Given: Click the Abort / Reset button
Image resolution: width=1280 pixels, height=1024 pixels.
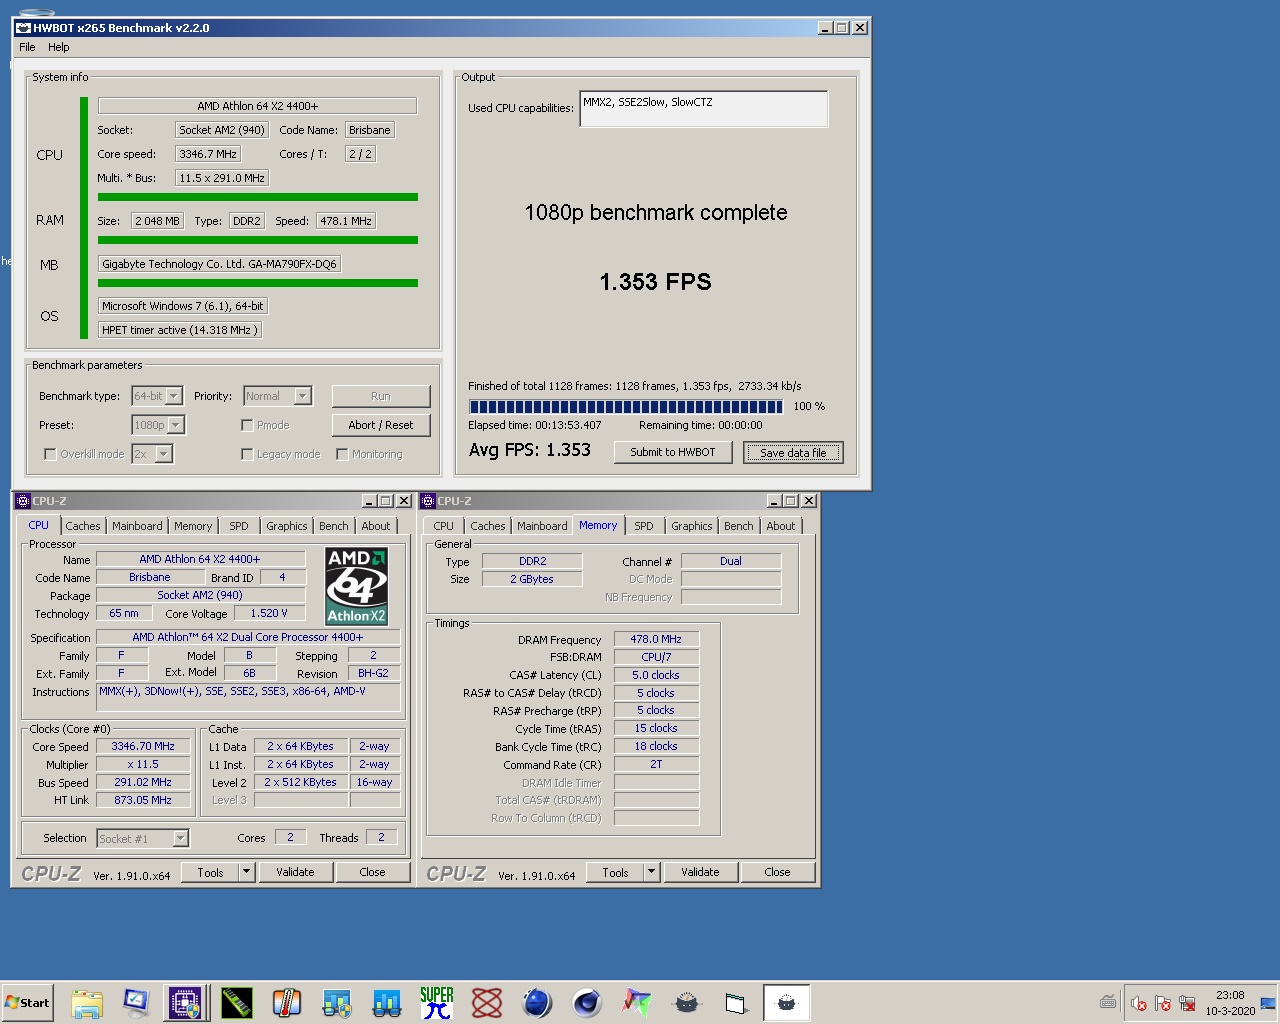Looking at the screenshot, I should click(381, 425).
